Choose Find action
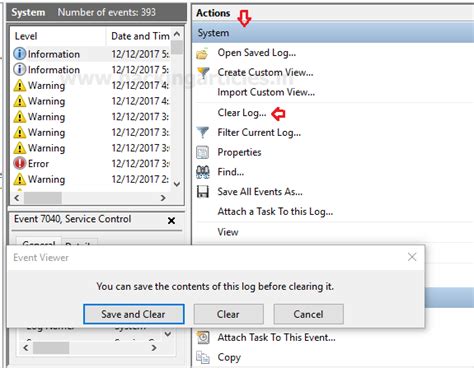This screenshot has width=474, height=368. [231, 172]
